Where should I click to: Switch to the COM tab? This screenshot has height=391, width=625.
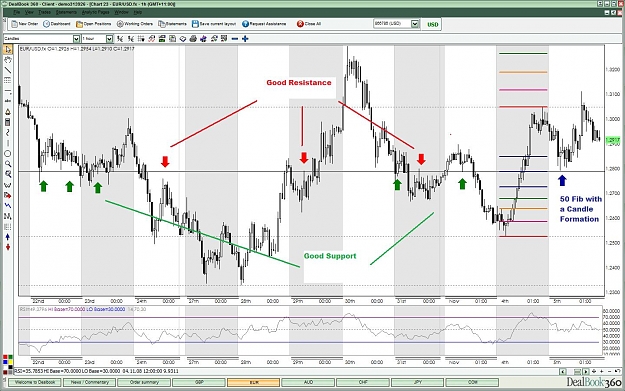[x=472, y=382]
